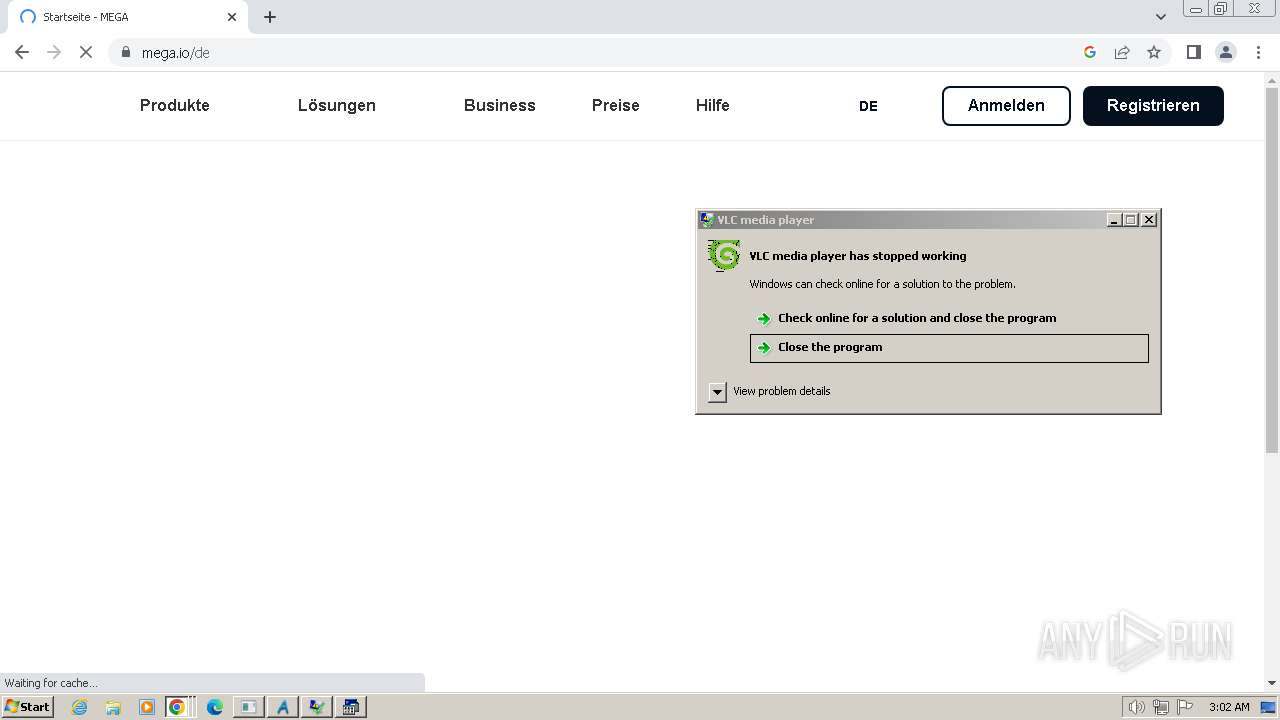Screen dimensions: 1280x720
Task: Open the VLC error taskbar item
Action: [317, 707]
